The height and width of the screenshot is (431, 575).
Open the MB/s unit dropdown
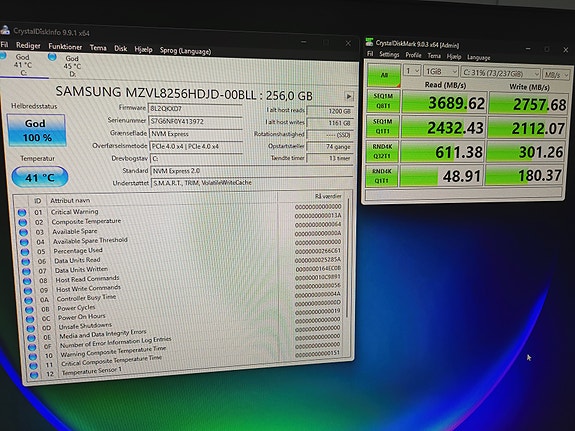(556, 75)
